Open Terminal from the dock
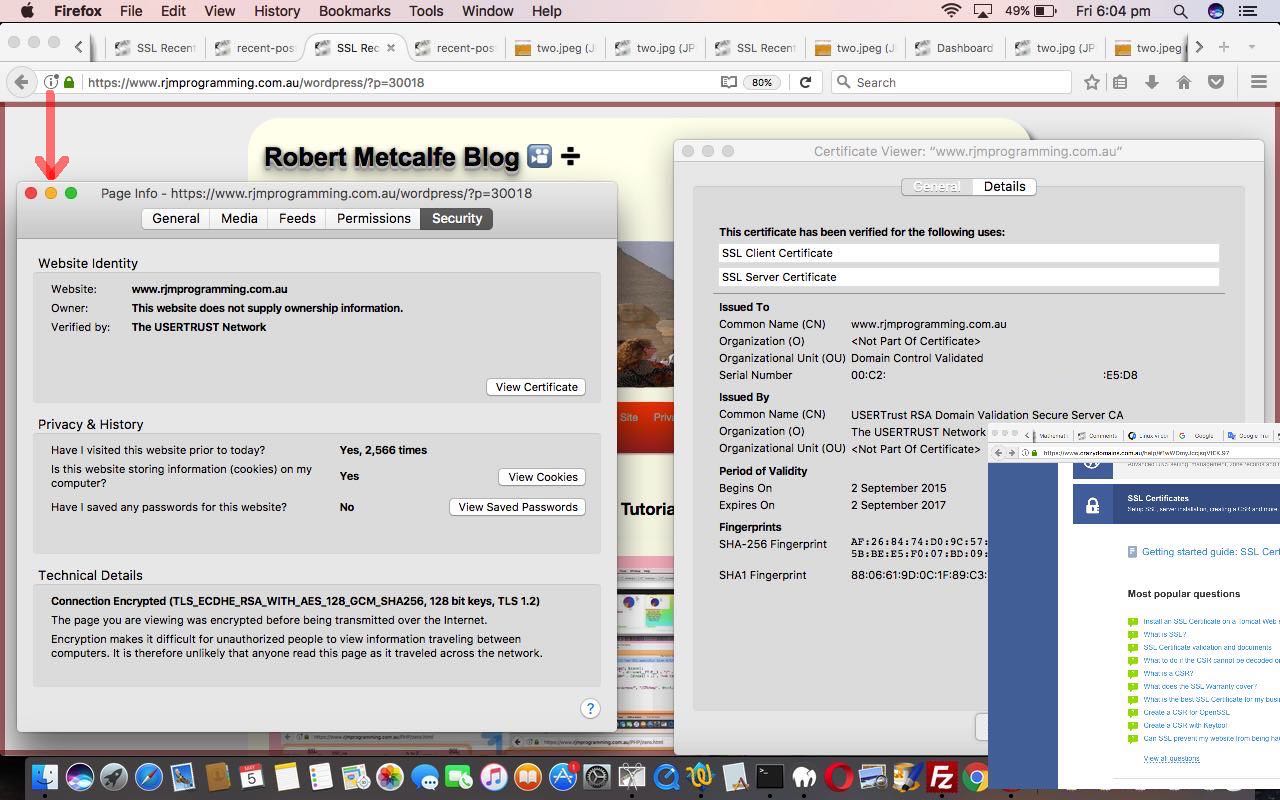Image resolution: width=1280 pixels, height=800 pixels. [769, 776]
